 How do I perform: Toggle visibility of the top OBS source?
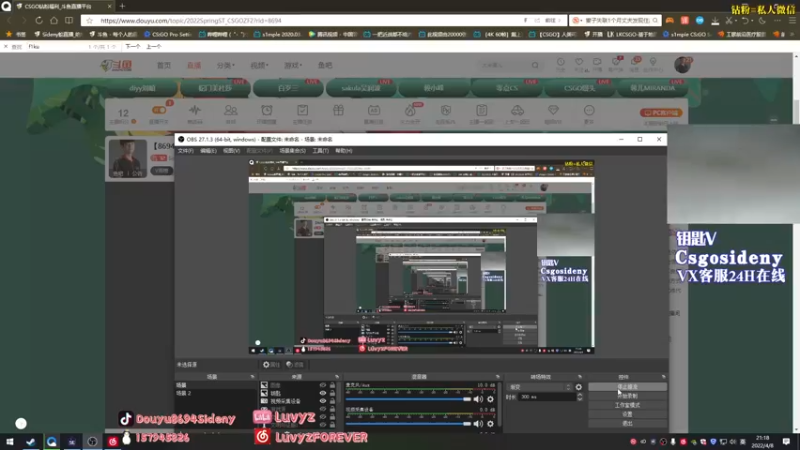322,385
